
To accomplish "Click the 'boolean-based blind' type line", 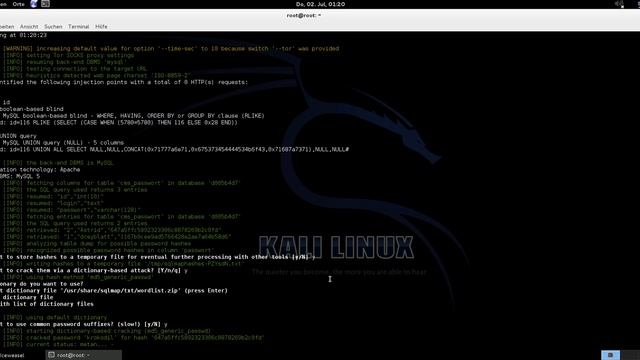I will pyautogui.click(x=32, y=109).
